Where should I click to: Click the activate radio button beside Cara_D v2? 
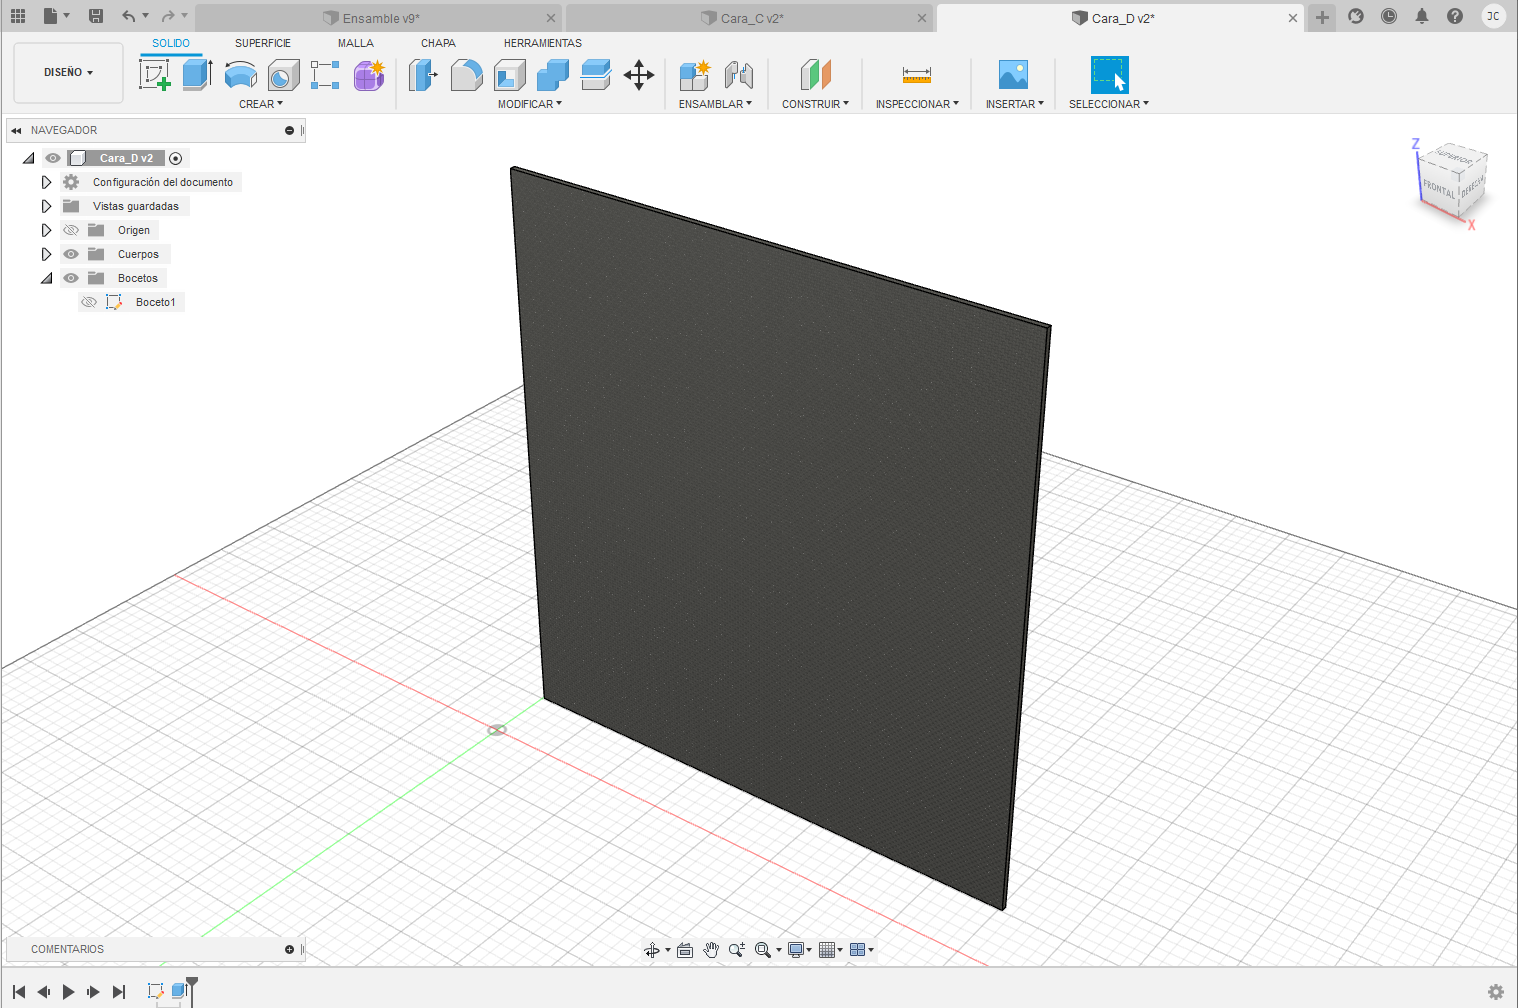[176, 158]
